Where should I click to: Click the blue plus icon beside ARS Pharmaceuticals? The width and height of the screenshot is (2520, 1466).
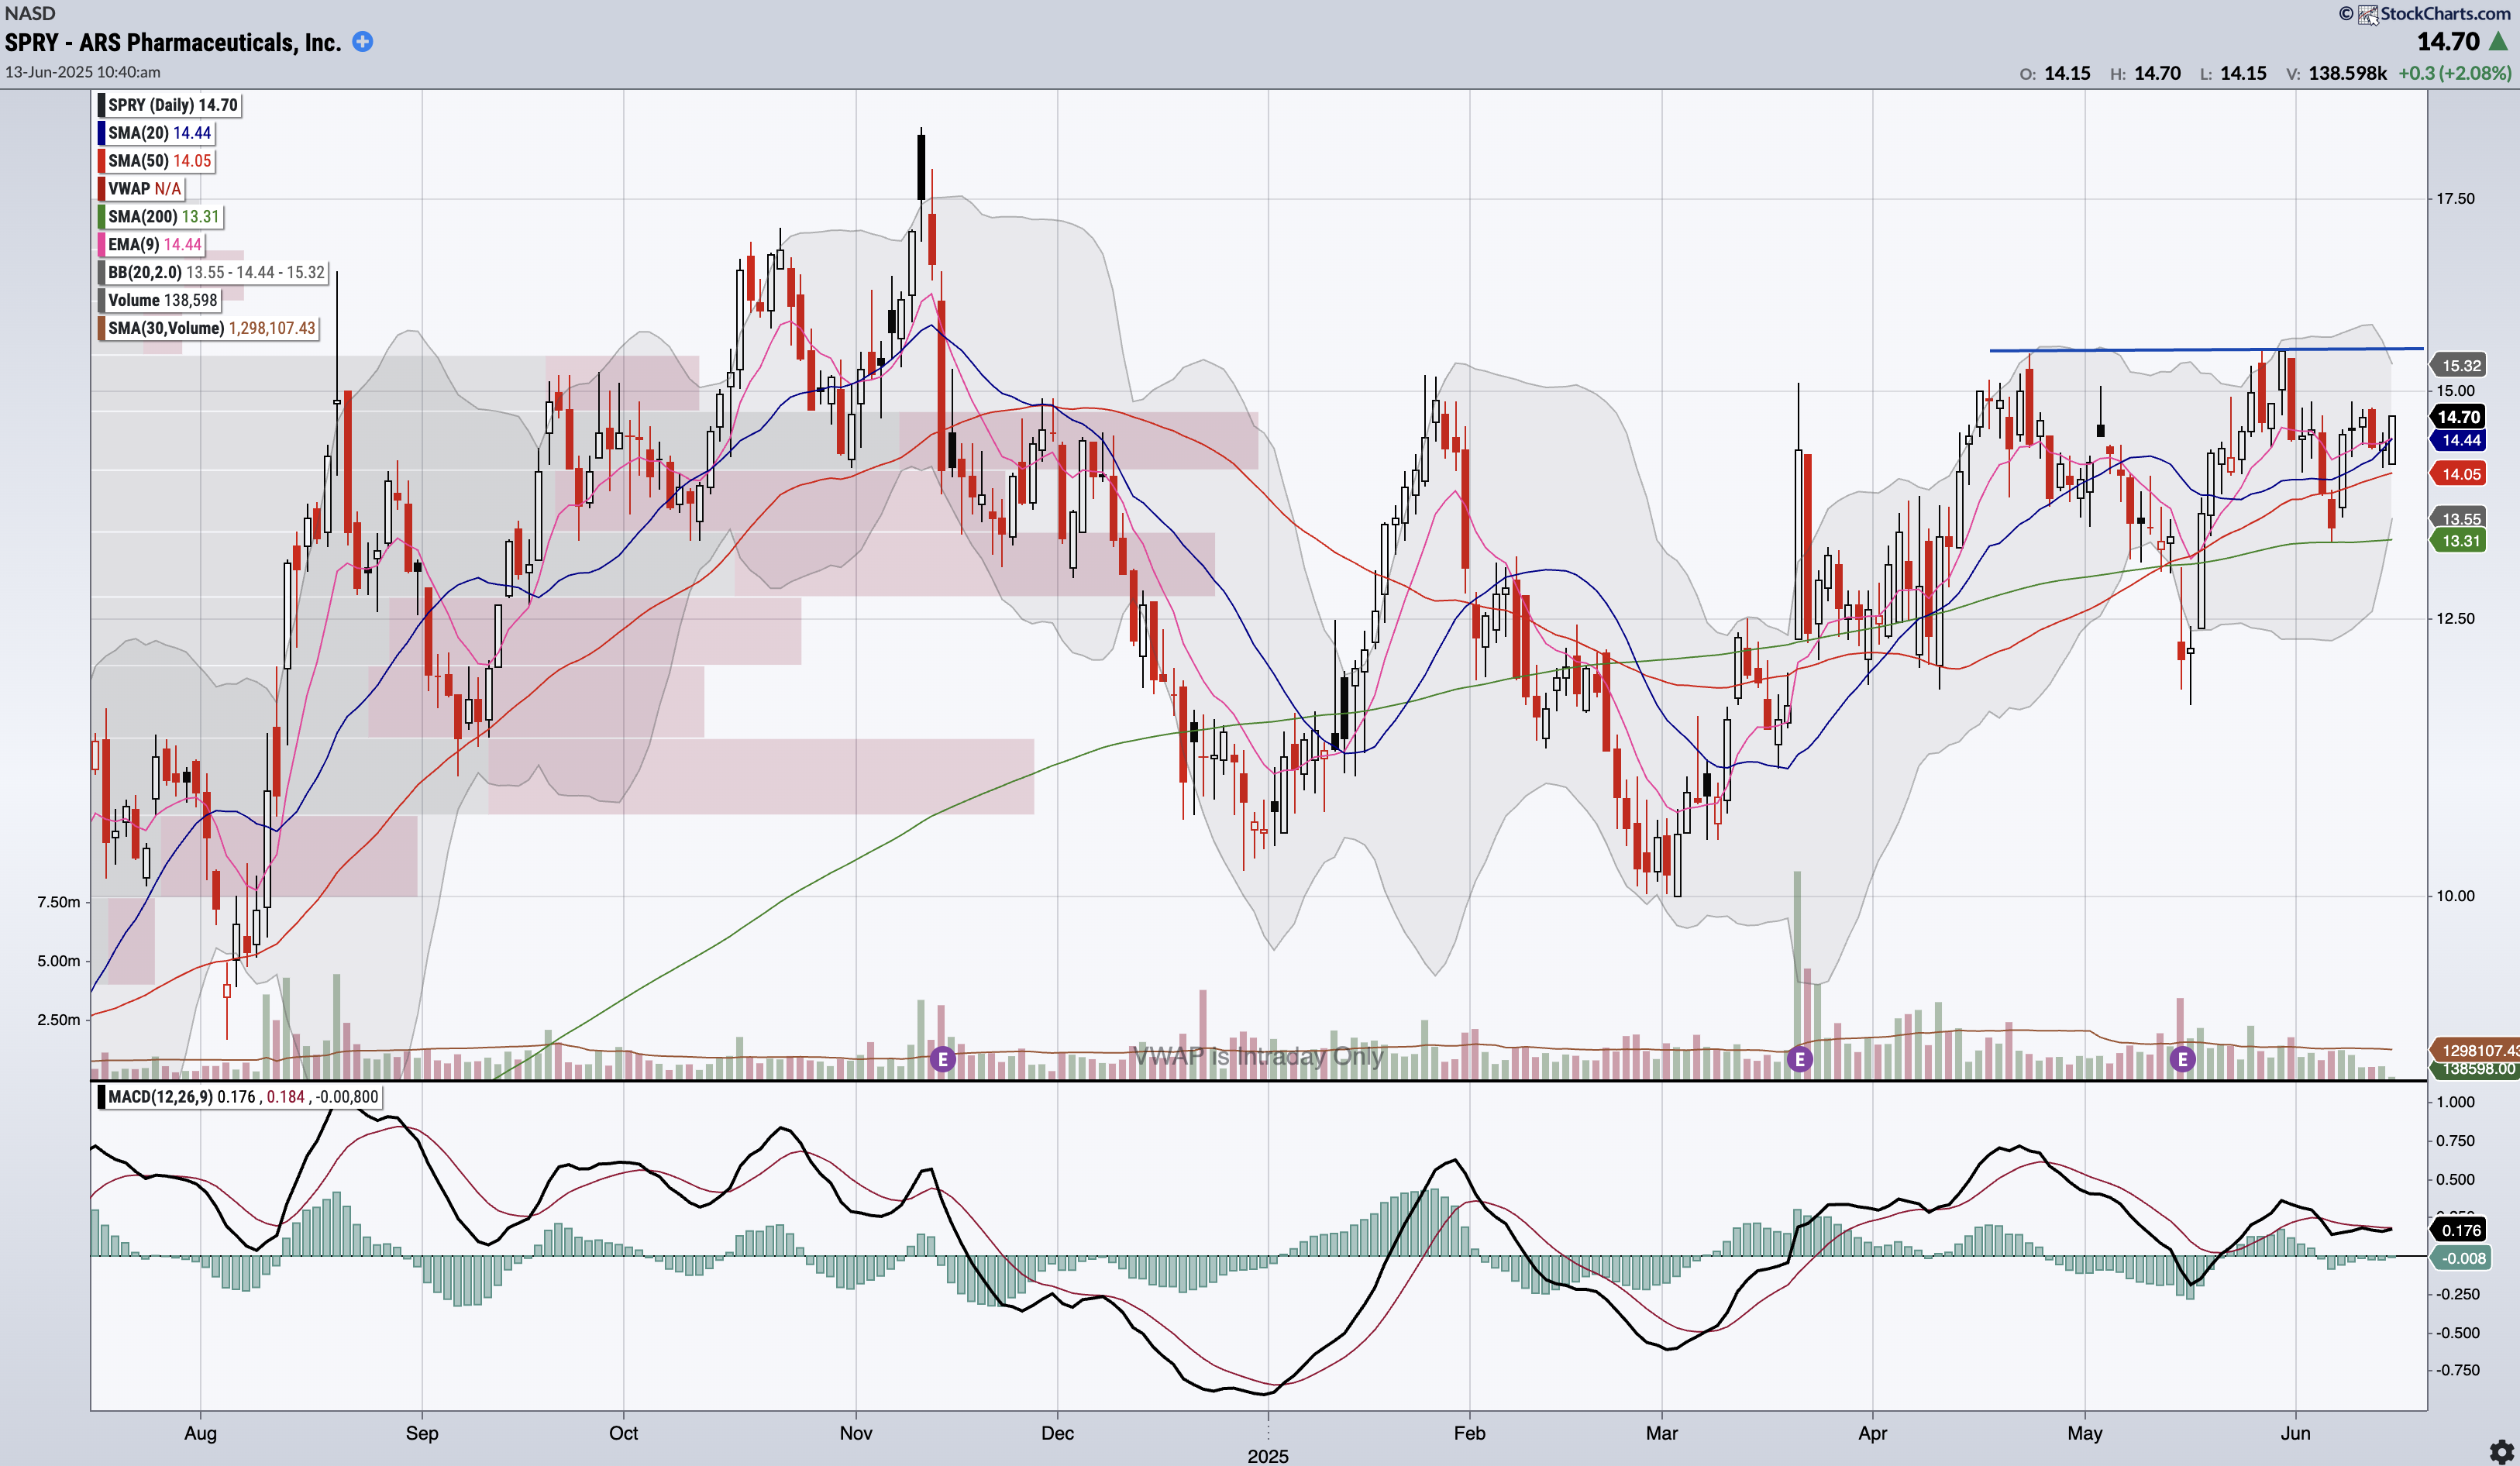tap(363, 42)
